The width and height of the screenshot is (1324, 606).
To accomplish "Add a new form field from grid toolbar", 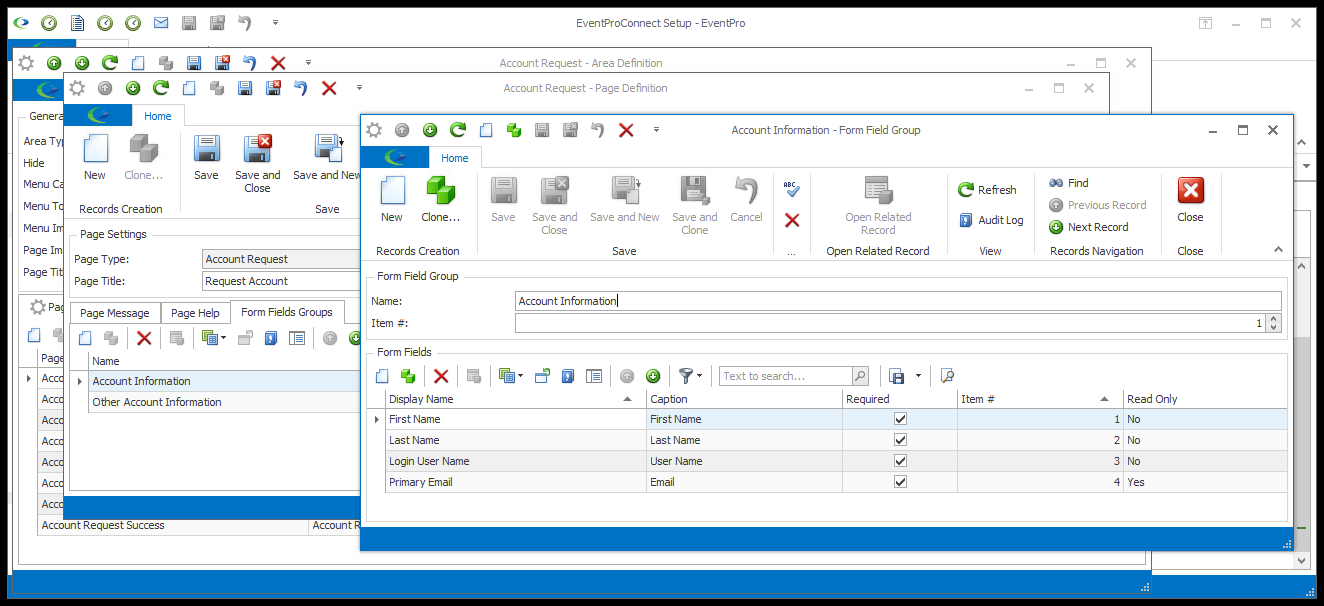I will pyautogui.click(x=382, y=376).
